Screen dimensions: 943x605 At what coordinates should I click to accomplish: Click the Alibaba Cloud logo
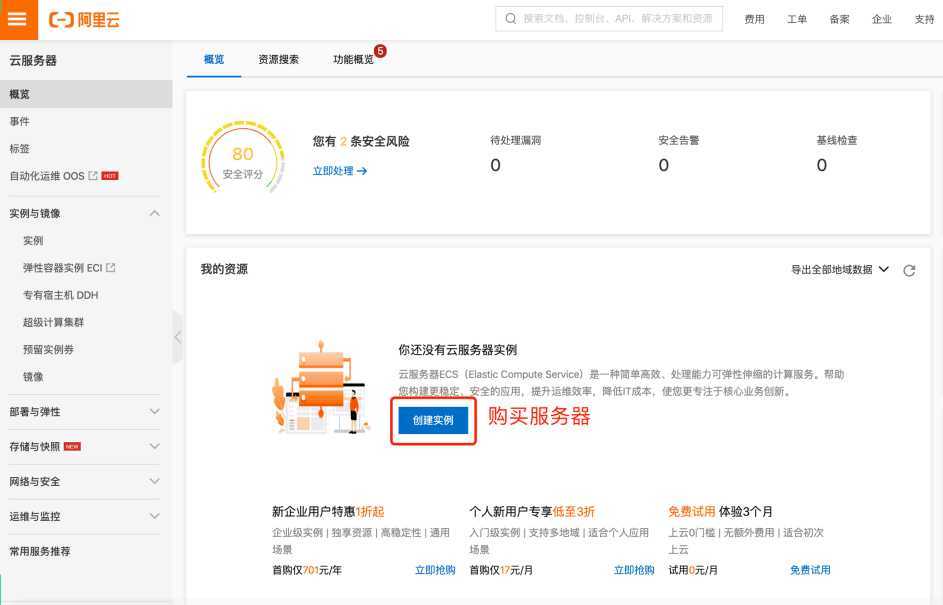(x=84, y=20)
